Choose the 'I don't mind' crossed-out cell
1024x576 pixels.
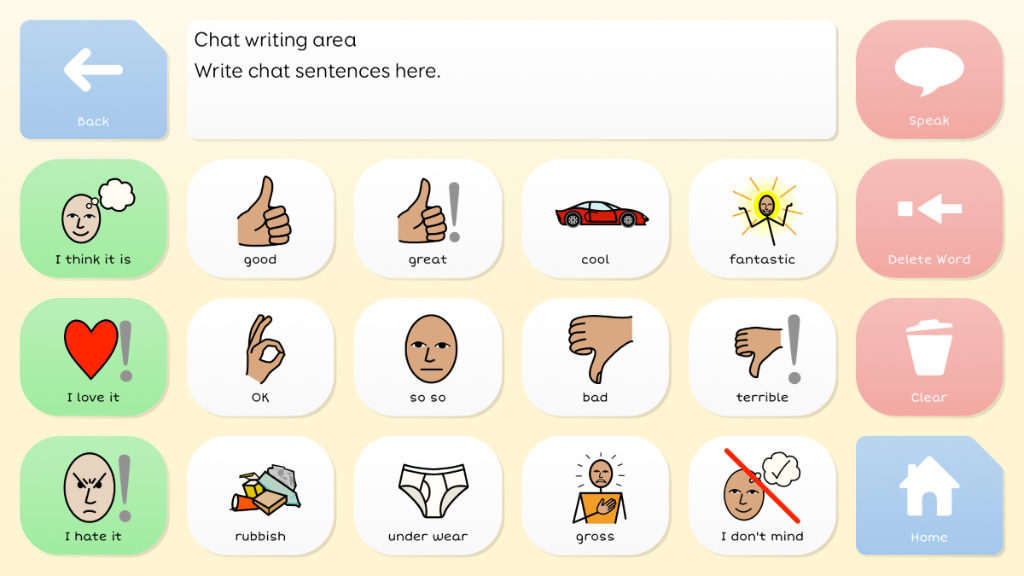pos(762,496)
